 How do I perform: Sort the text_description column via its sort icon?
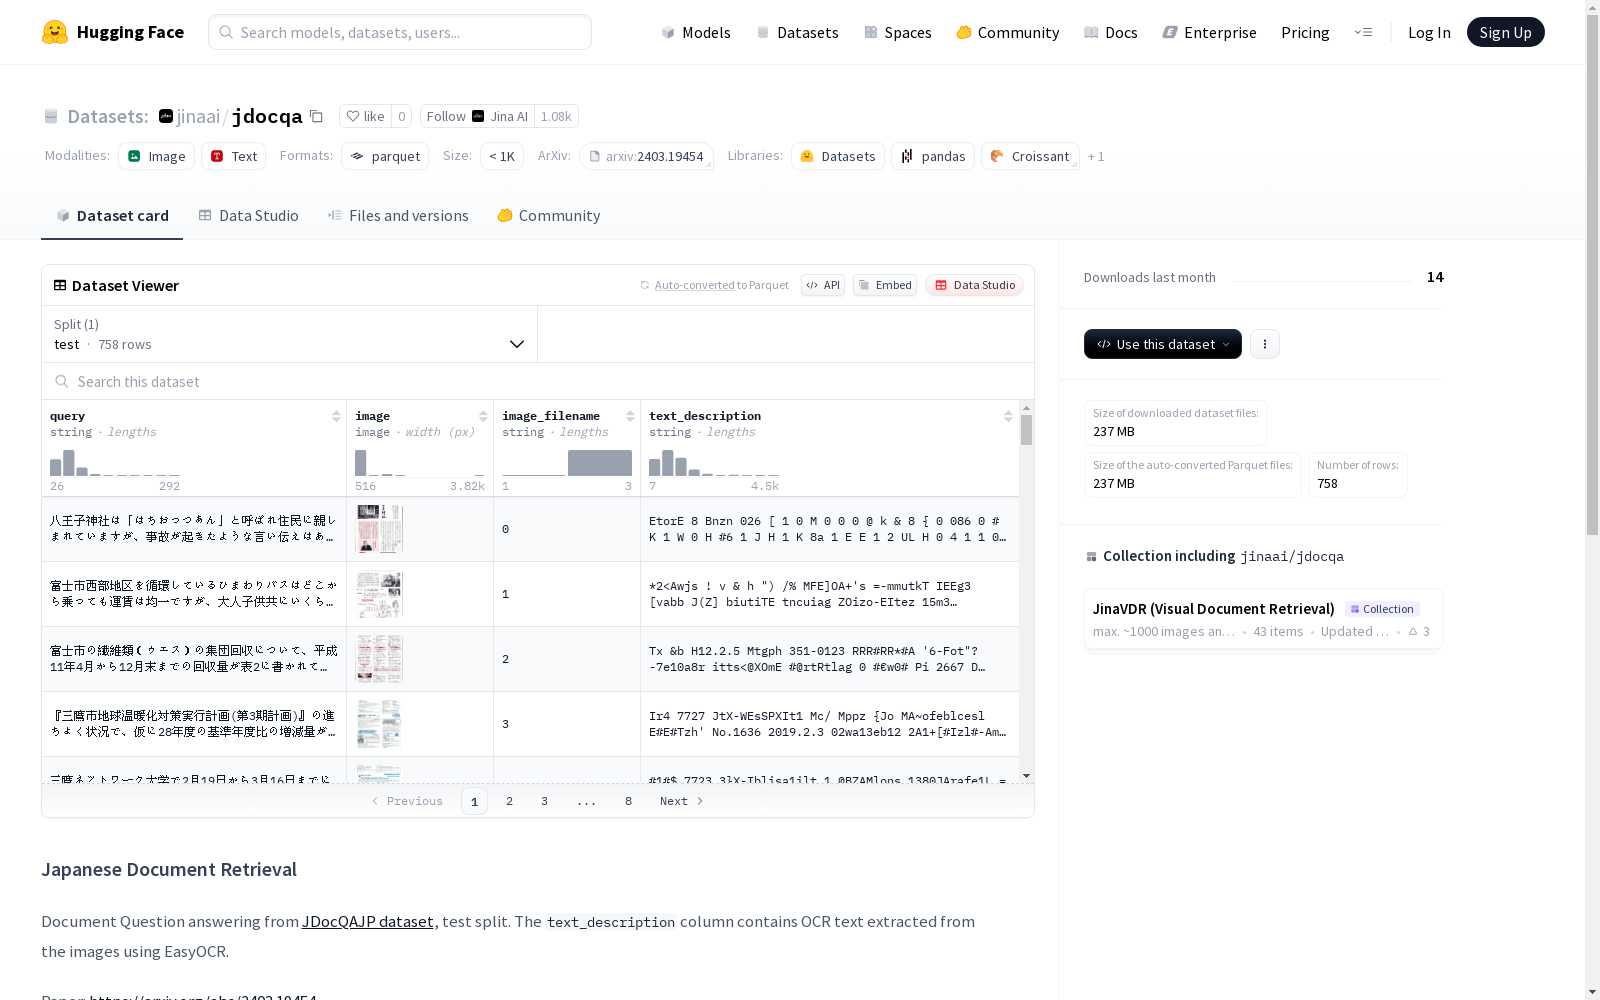(1008, 416)
